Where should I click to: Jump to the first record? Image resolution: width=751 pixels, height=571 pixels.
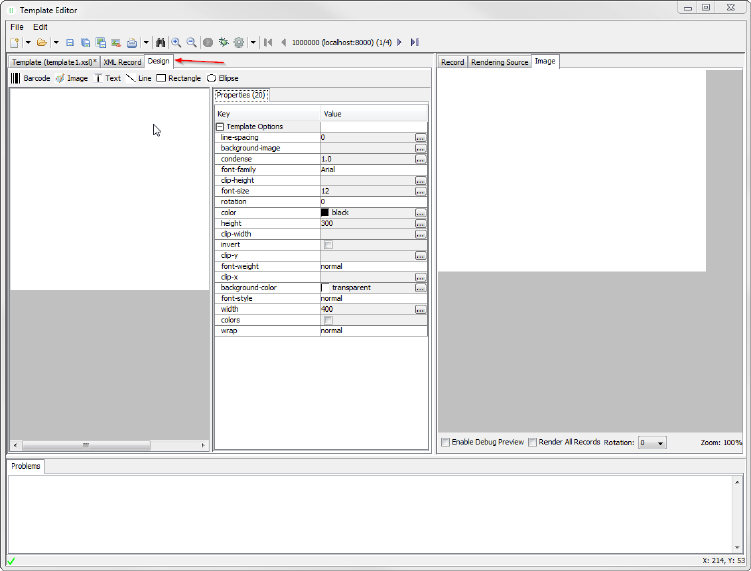(x=268, y=43)
